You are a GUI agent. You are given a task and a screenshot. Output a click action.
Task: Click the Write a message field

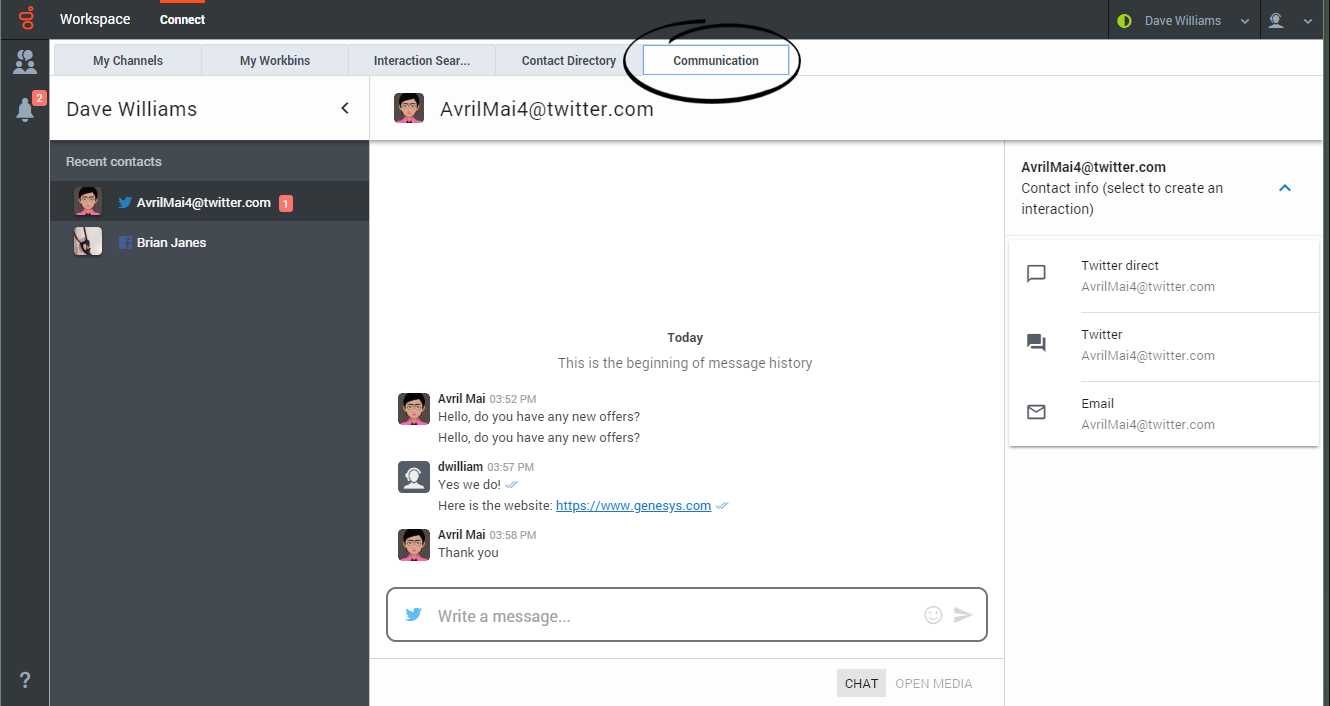coord(670,616)
